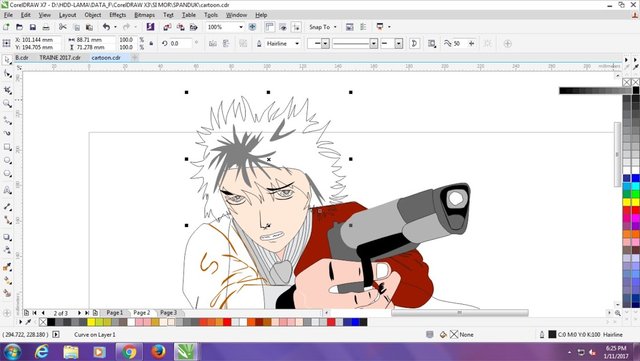
Task: Open the line style dropdown
Action: (x=373, y=43)
